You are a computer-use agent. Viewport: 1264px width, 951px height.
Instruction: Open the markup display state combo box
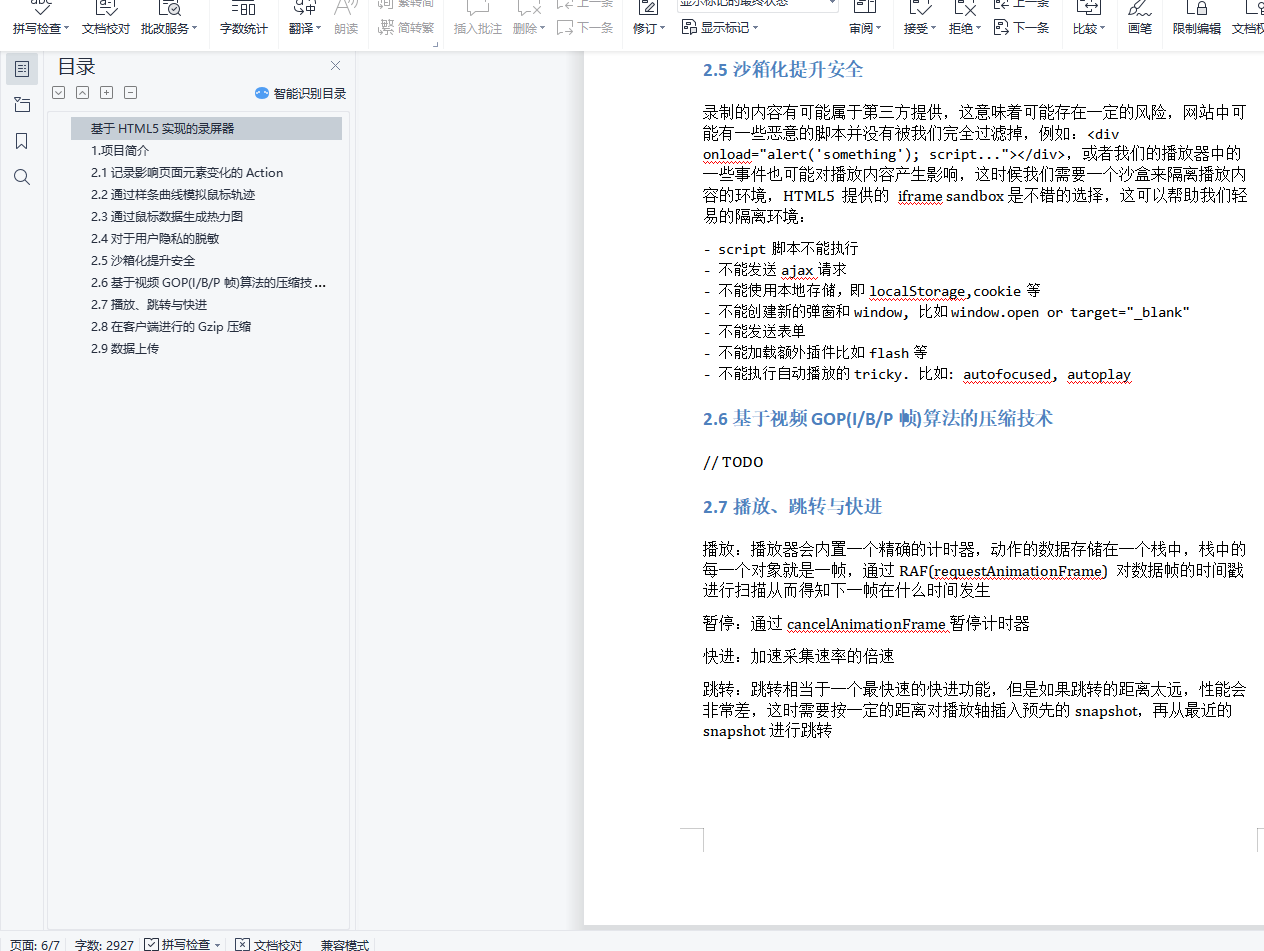pos(758,5)
